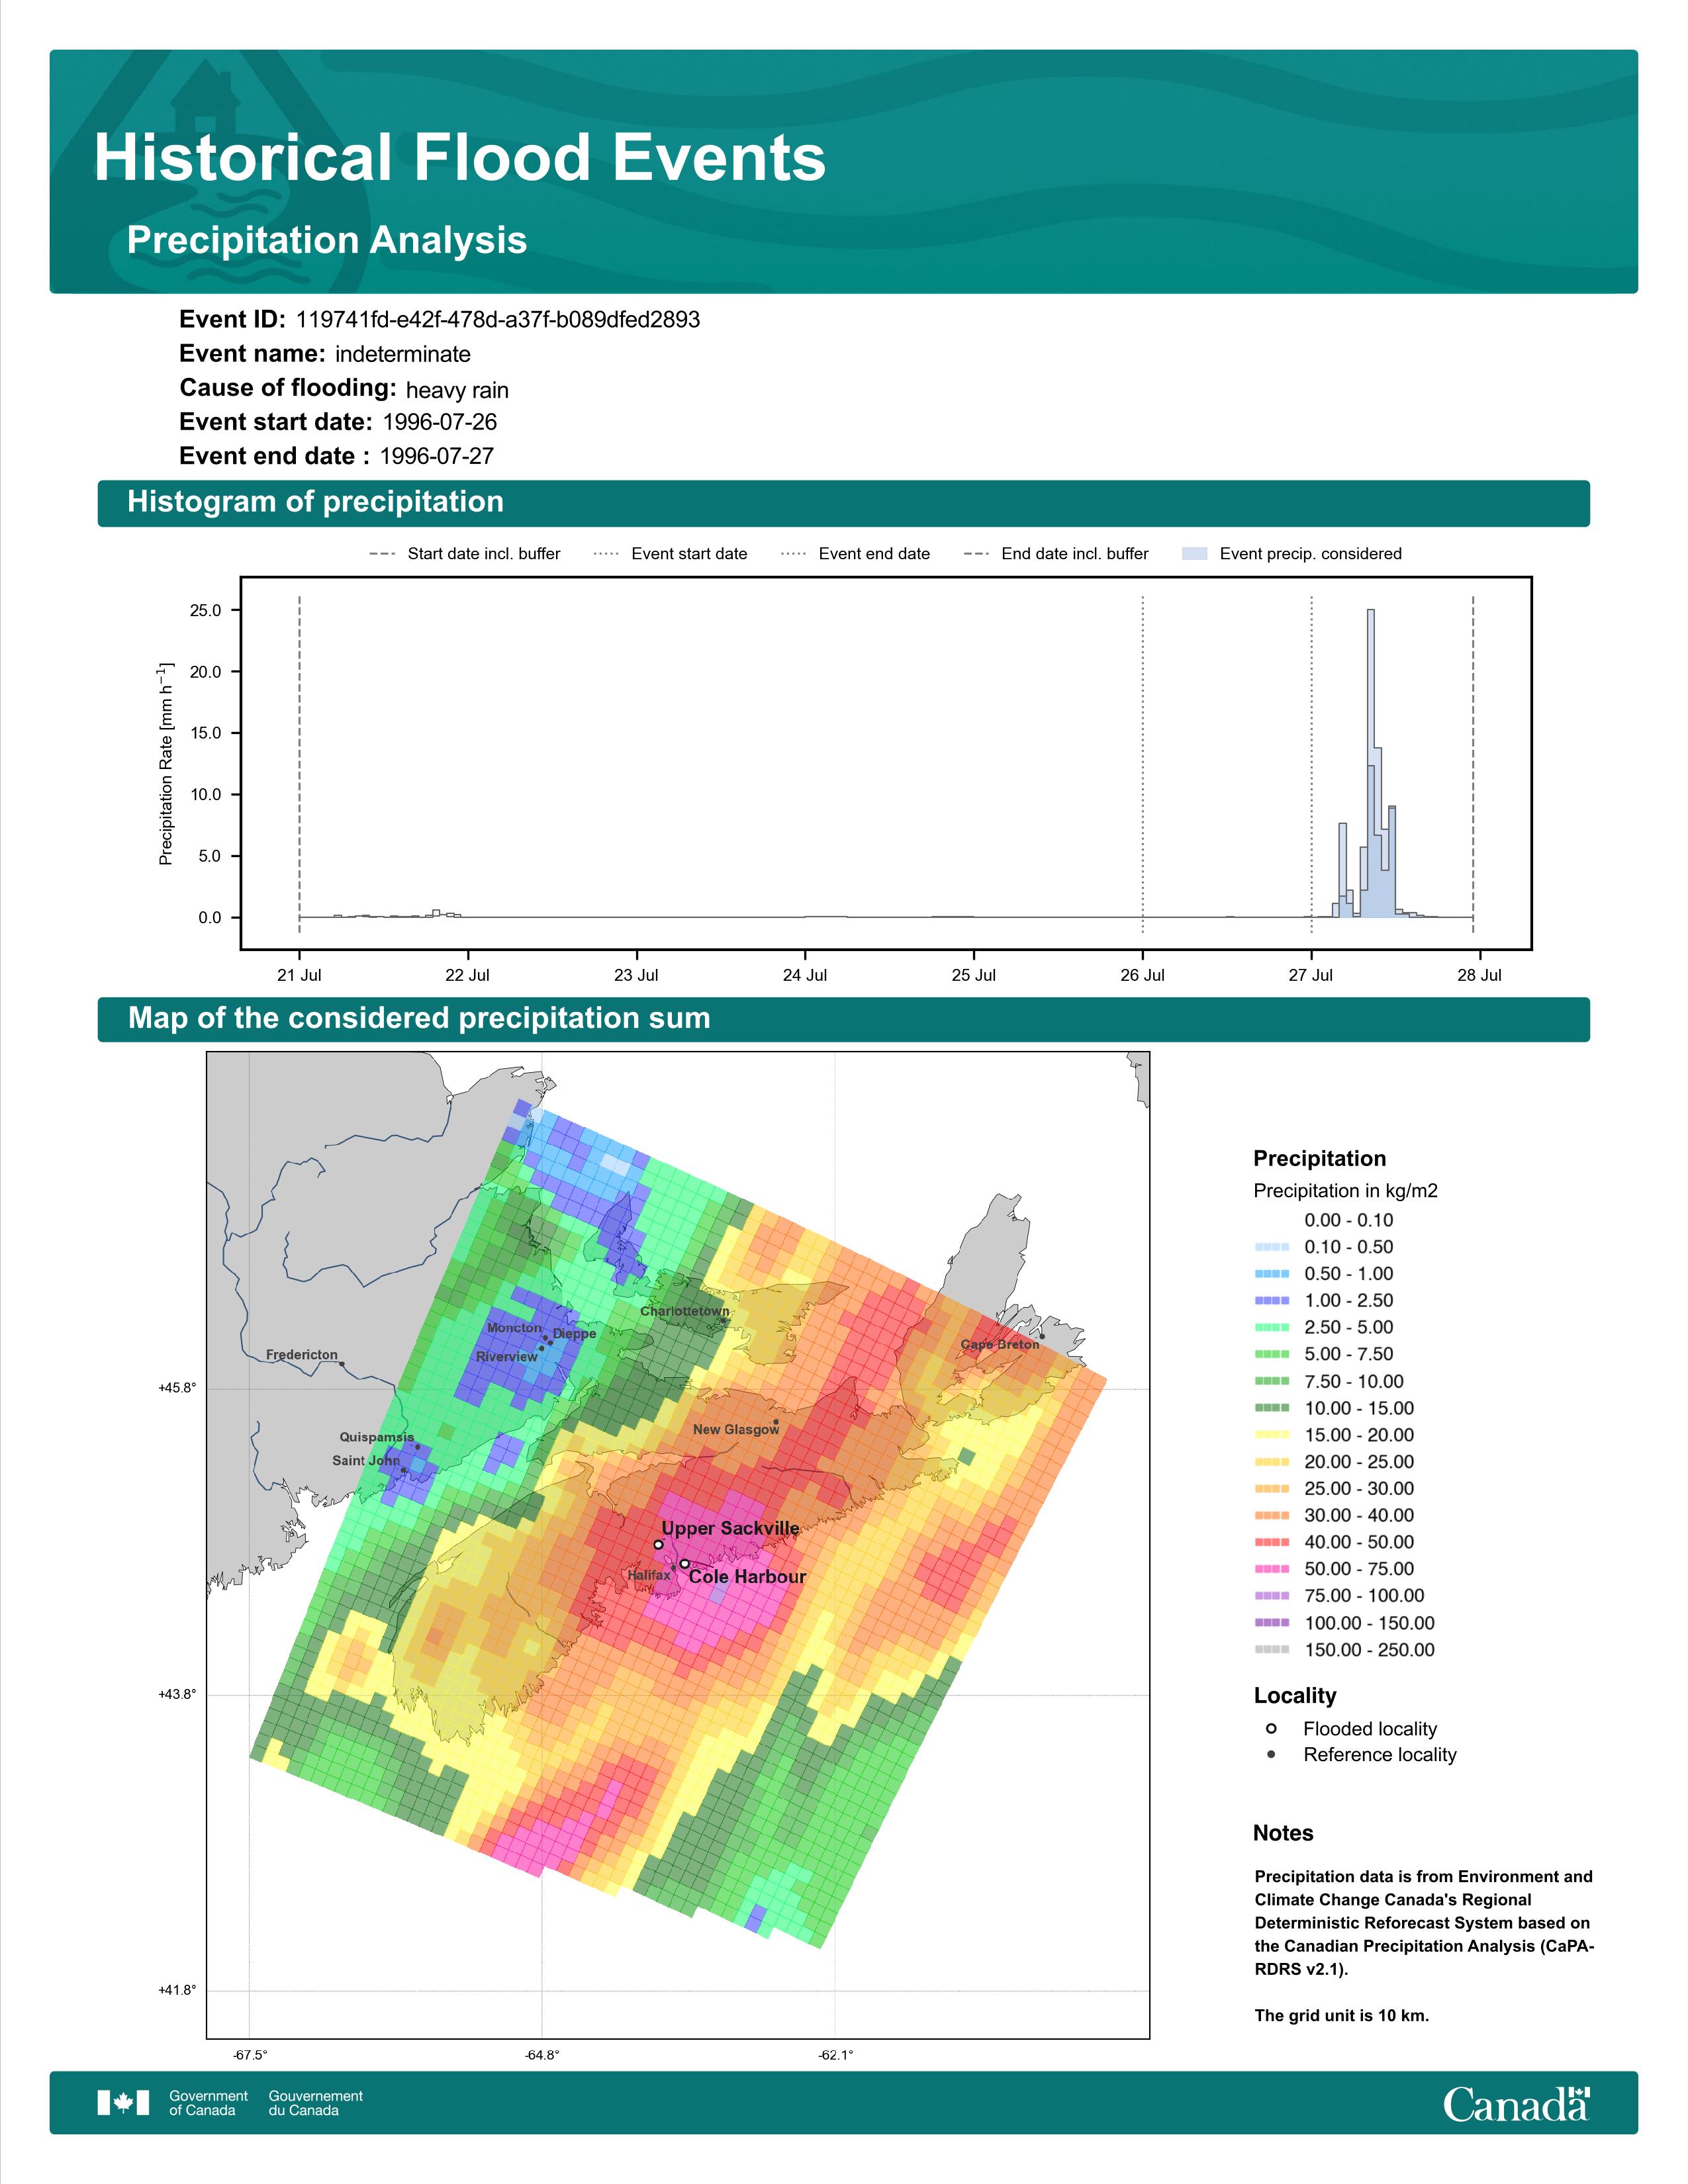
Task: Click the Government of Canada footer text
Action: pos(208,2103)
